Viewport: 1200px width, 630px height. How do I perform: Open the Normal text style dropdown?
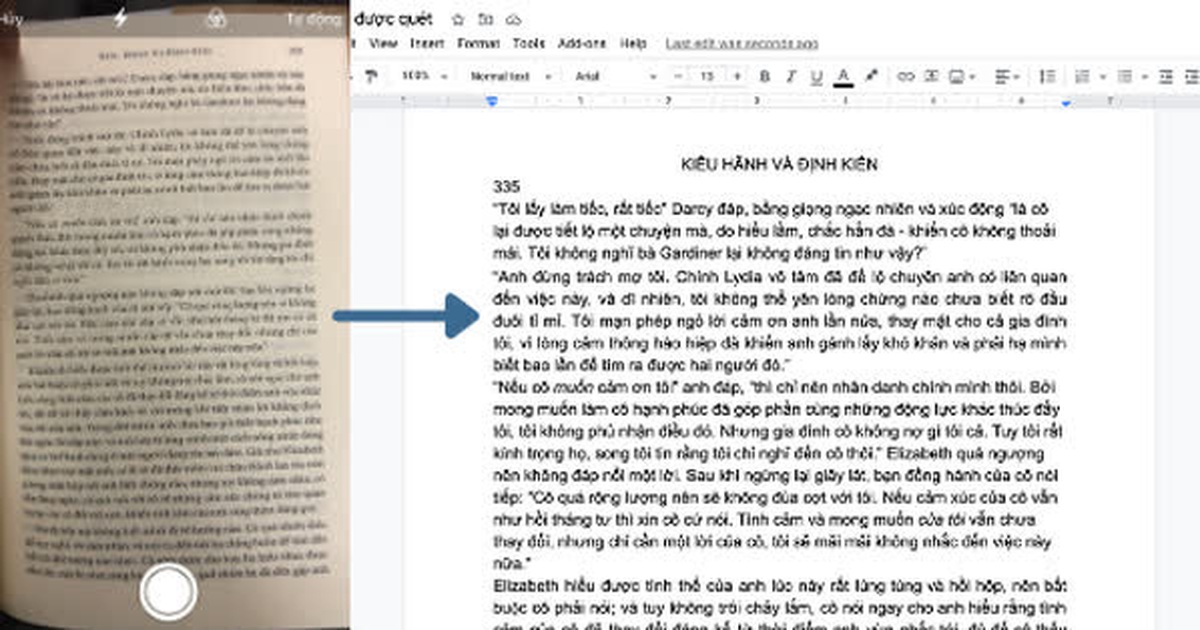[510, 76]
